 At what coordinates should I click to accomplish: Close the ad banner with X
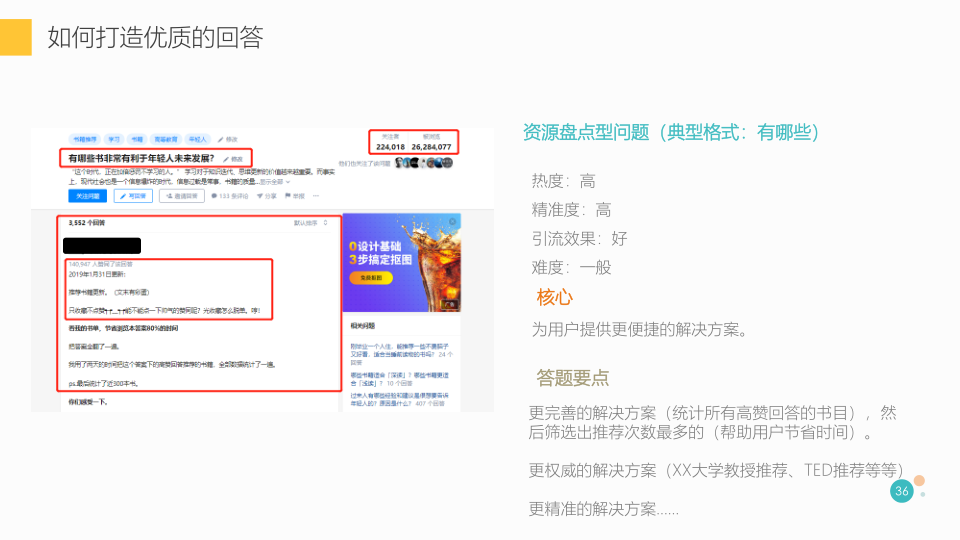452,222
